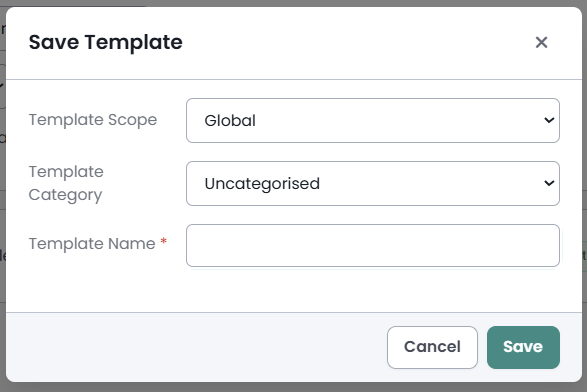Click the red required asterisk

tap(163, 240)
